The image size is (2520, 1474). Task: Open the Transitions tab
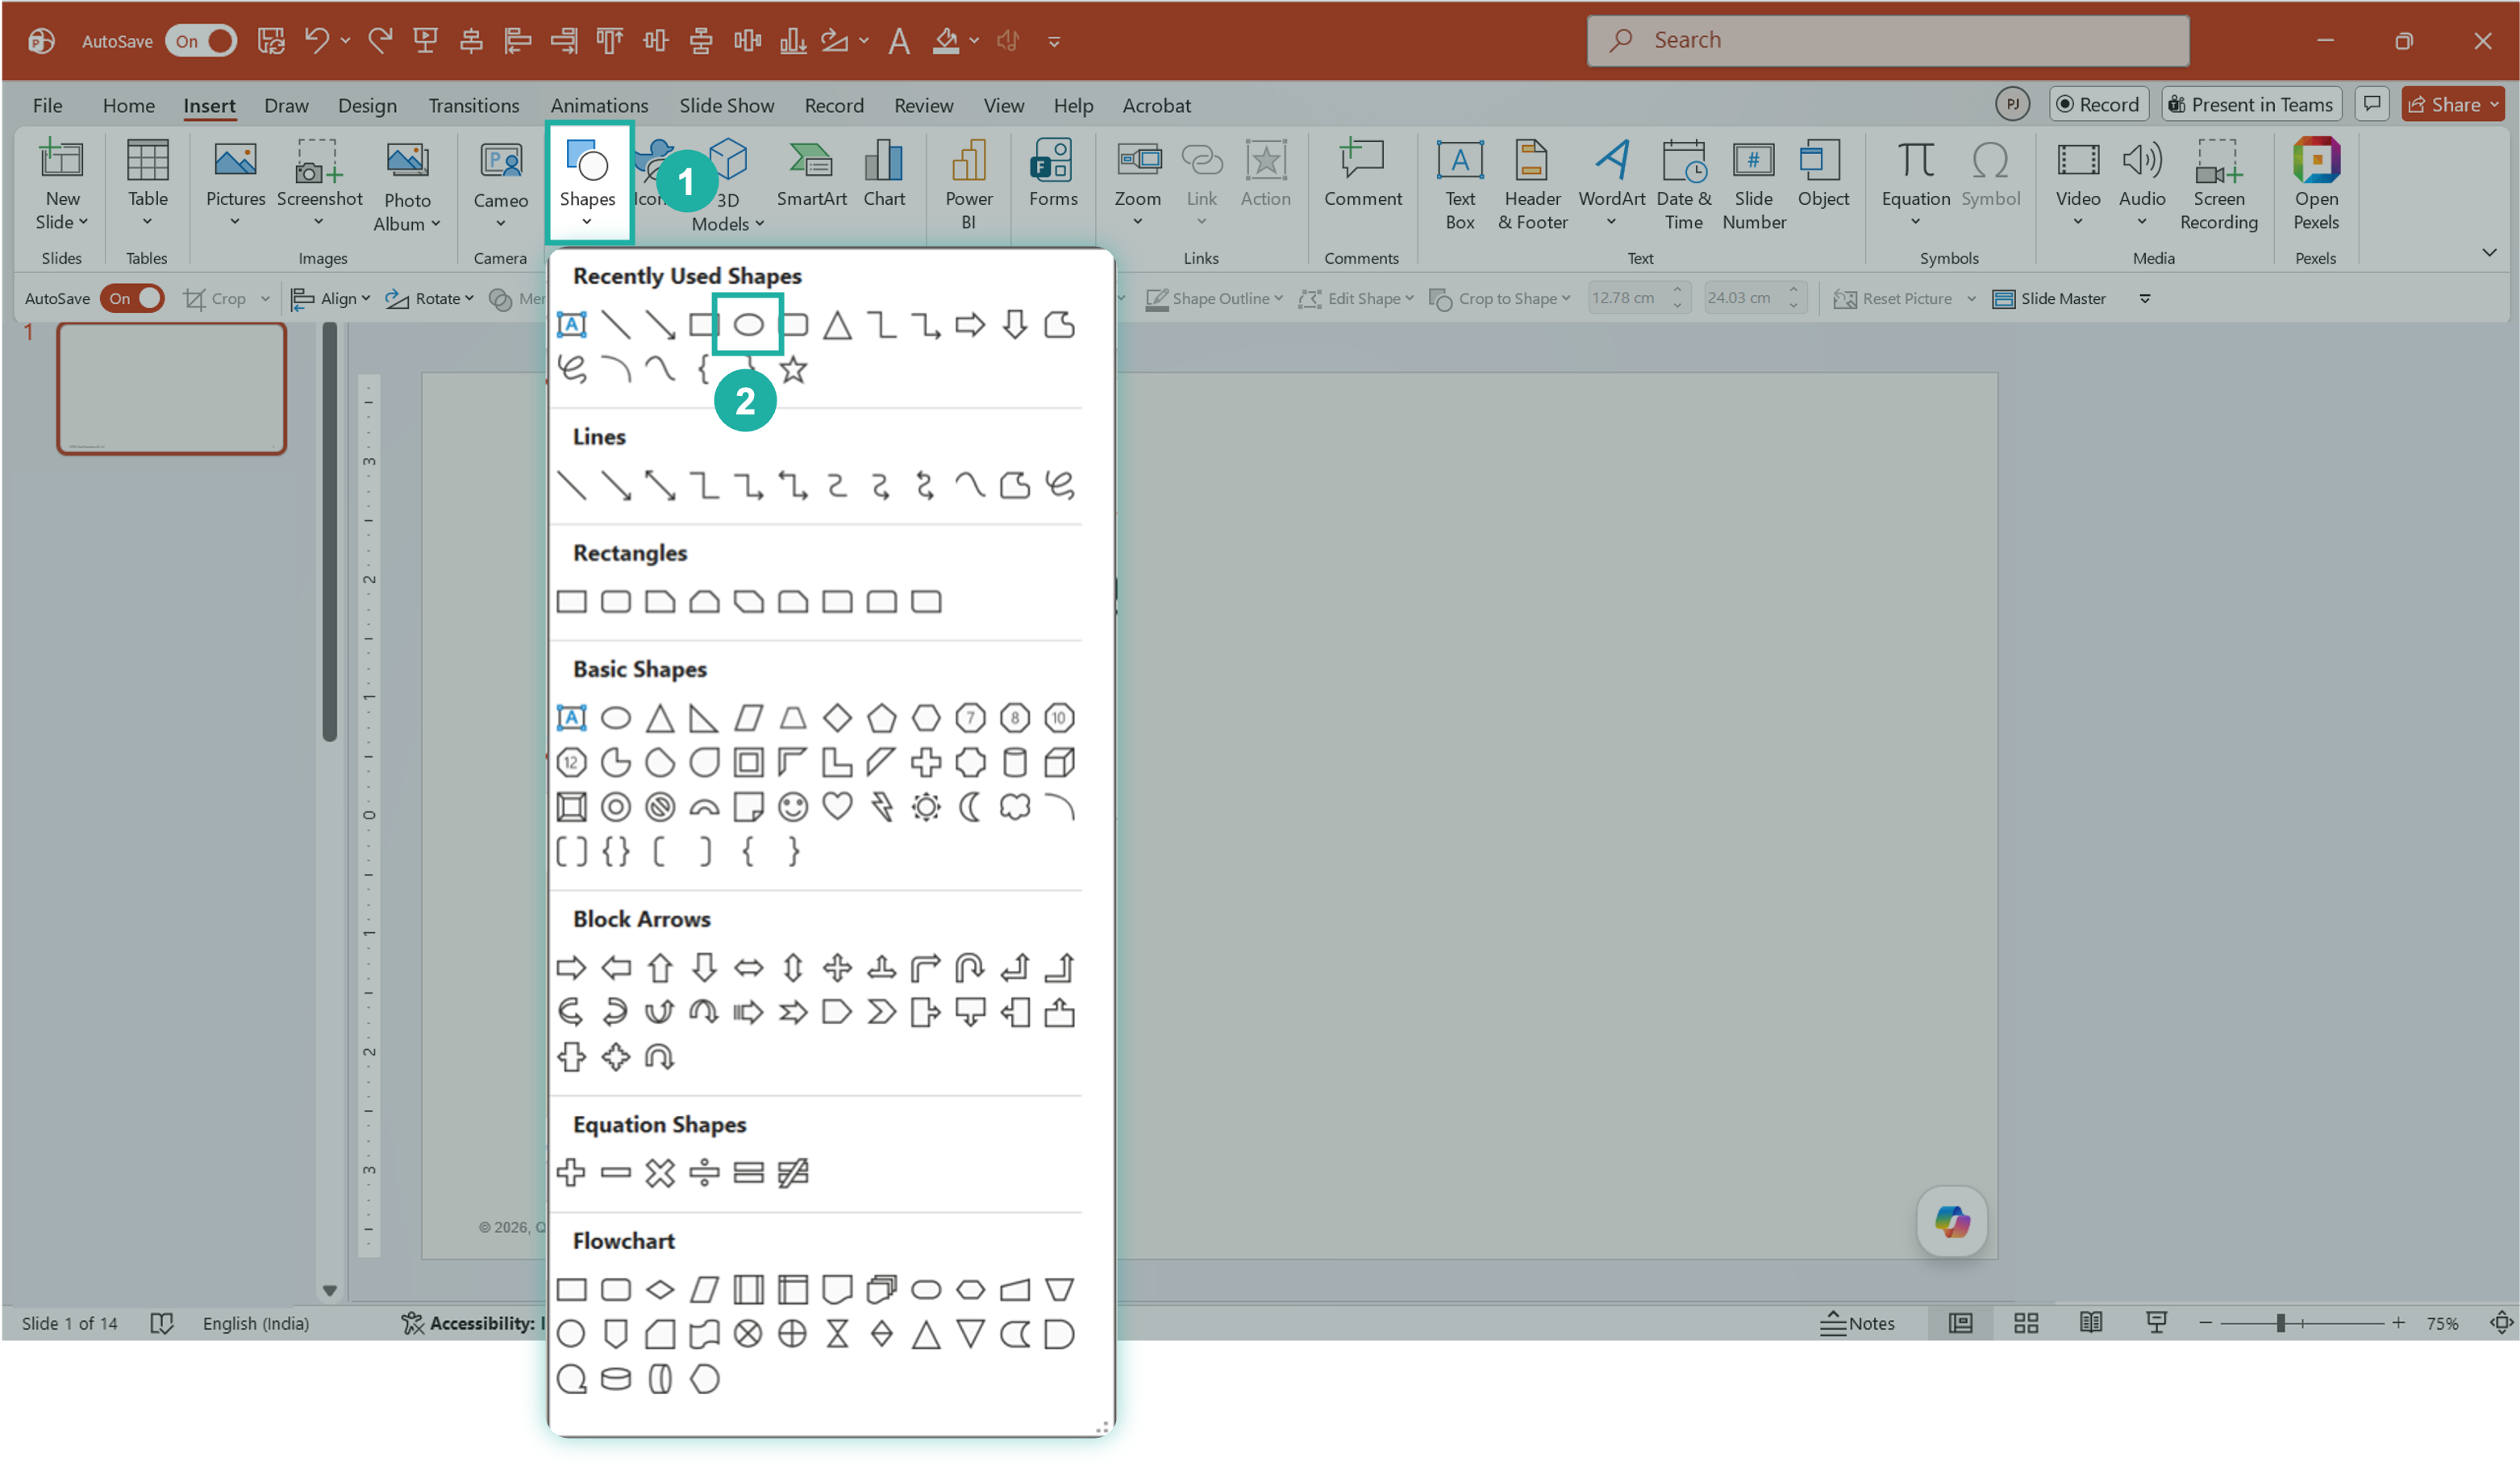point(473,105)
